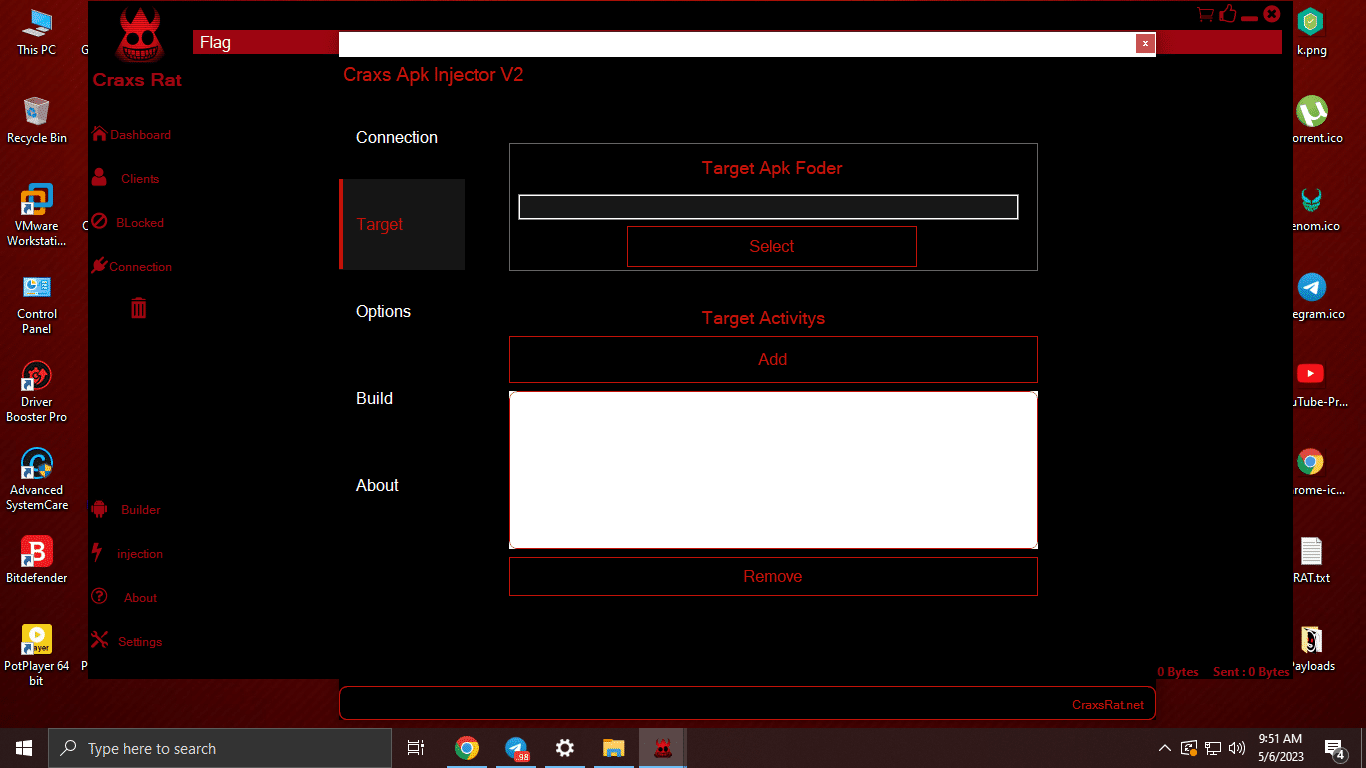Select injection in the left sidebar

127,553
